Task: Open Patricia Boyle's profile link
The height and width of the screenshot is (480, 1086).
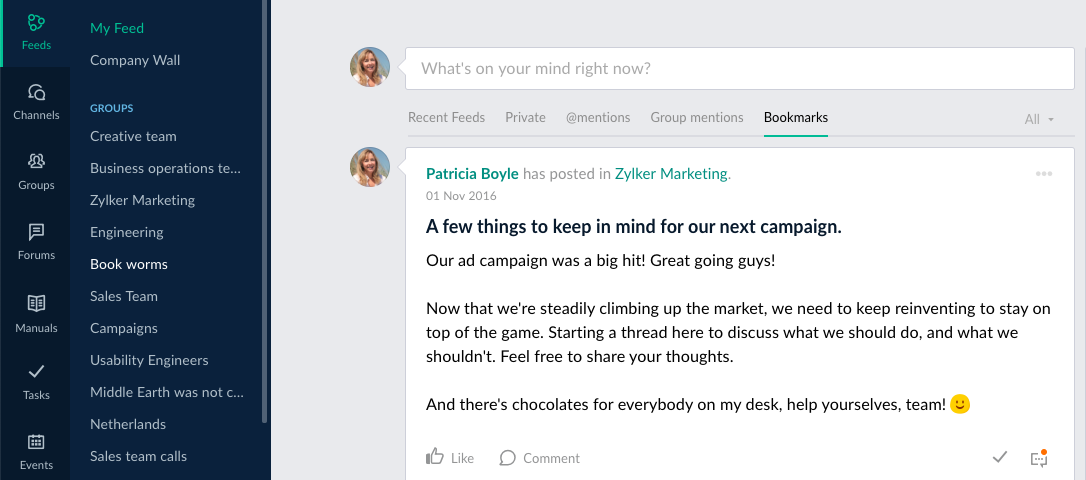Action: [472, 173]
